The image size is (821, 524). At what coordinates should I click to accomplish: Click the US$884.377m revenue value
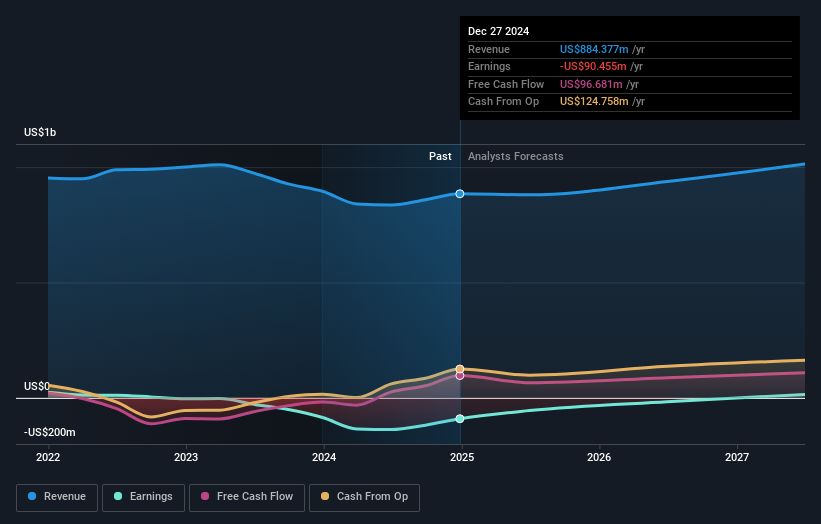[x=594, y=49]
